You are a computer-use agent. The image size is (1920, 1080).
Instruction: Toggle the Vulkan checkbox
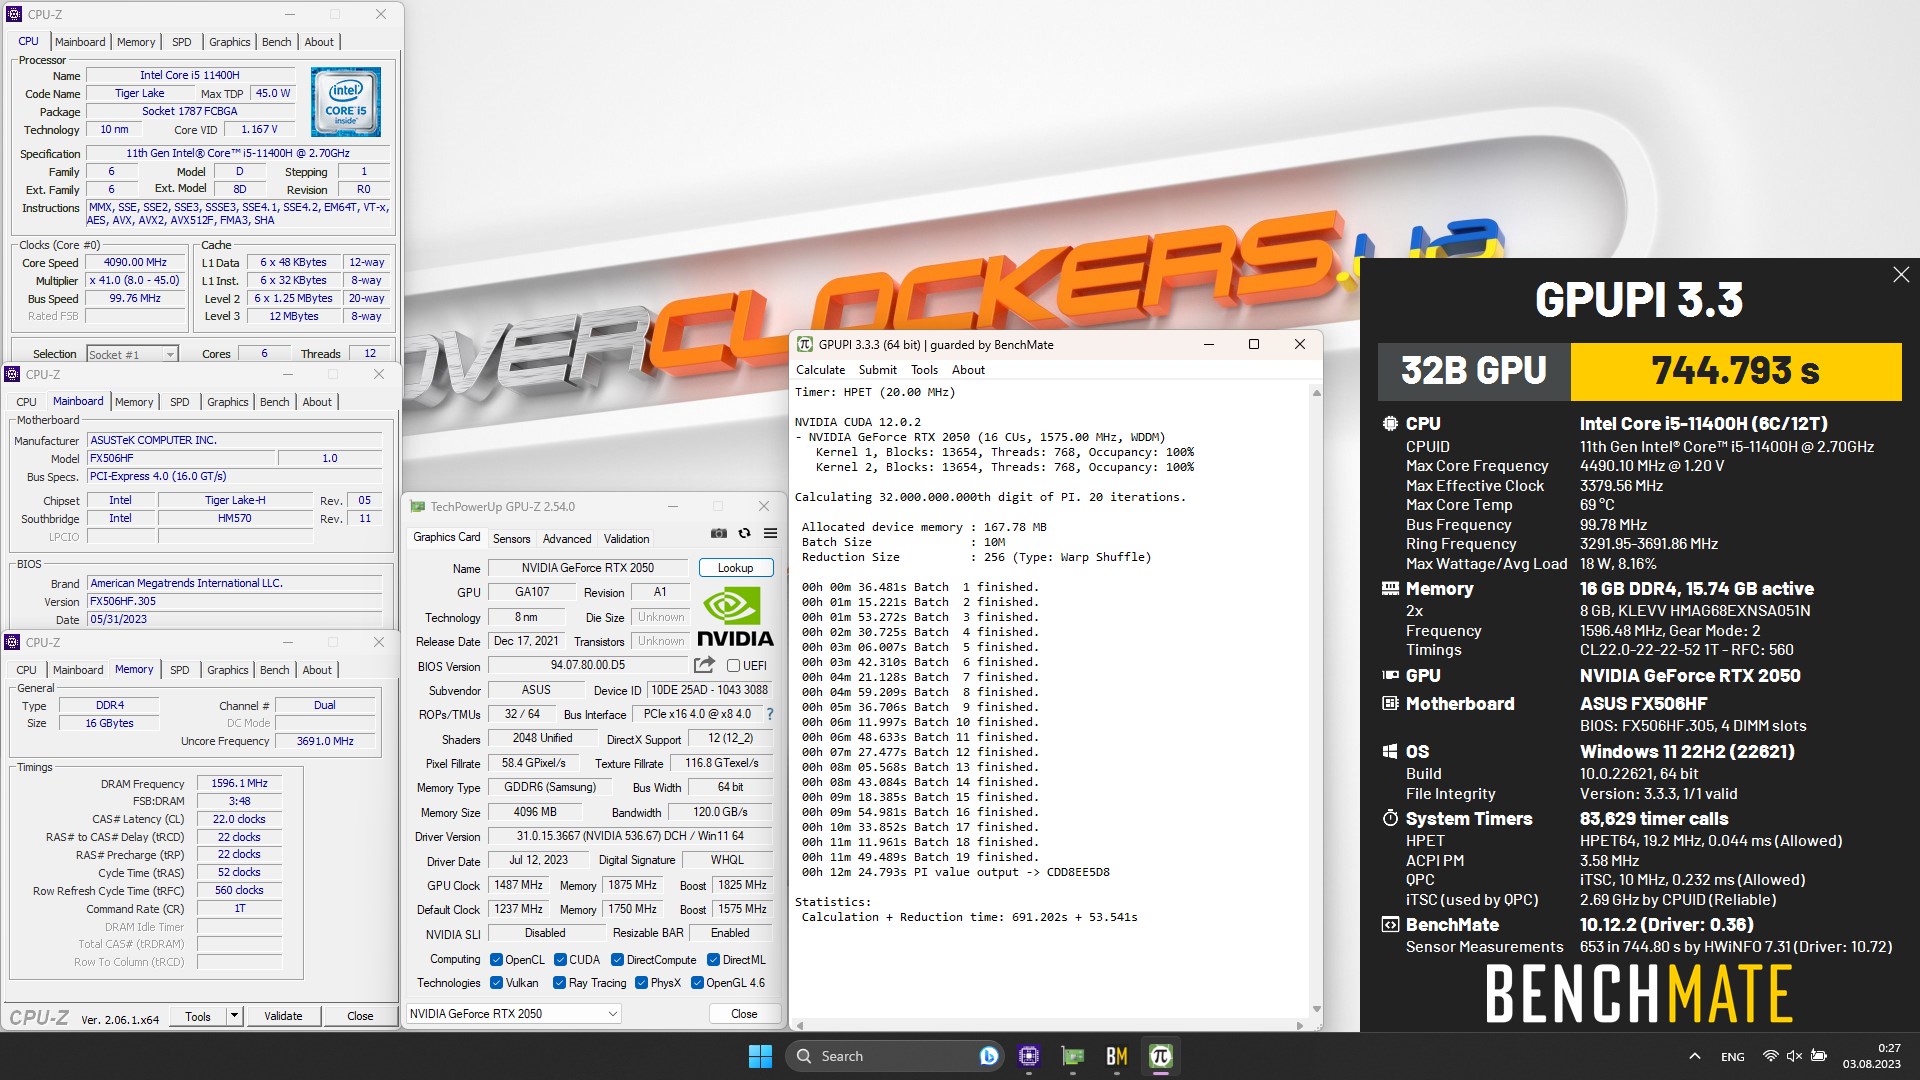(x=496, y=983)
